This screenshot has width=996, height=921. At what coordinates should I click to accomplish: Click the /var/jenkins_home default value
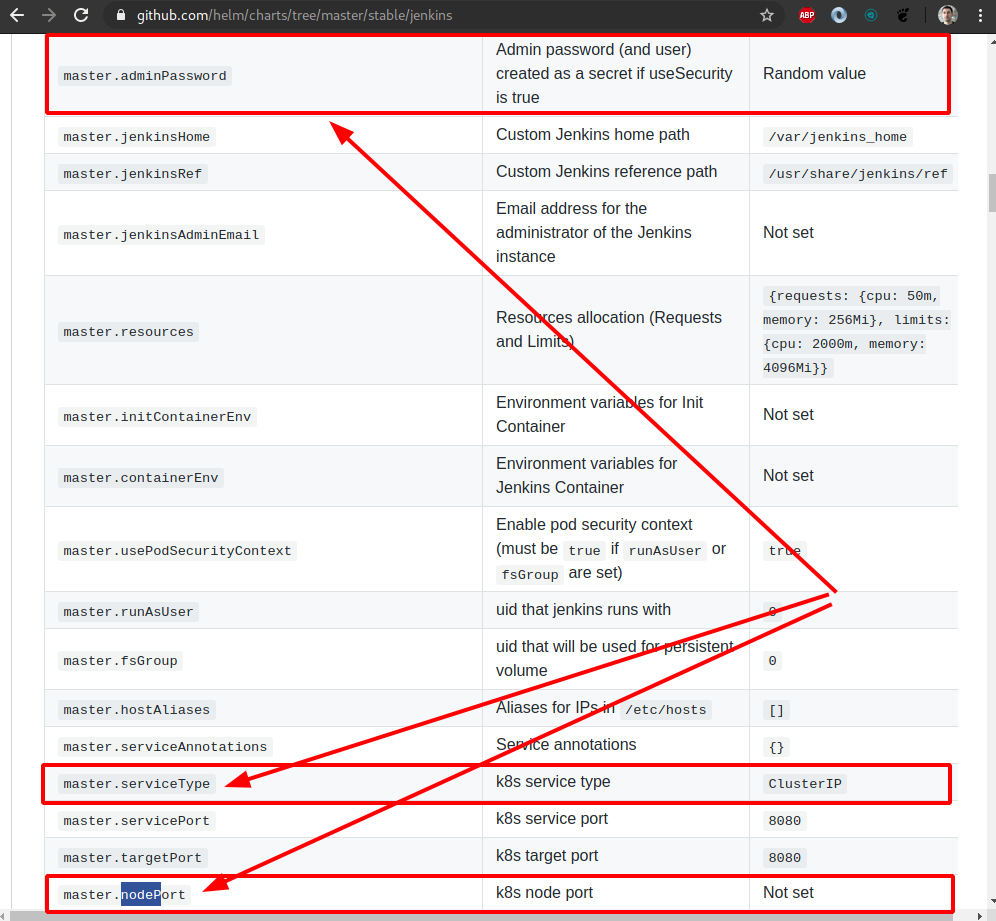tap(838, 137)
